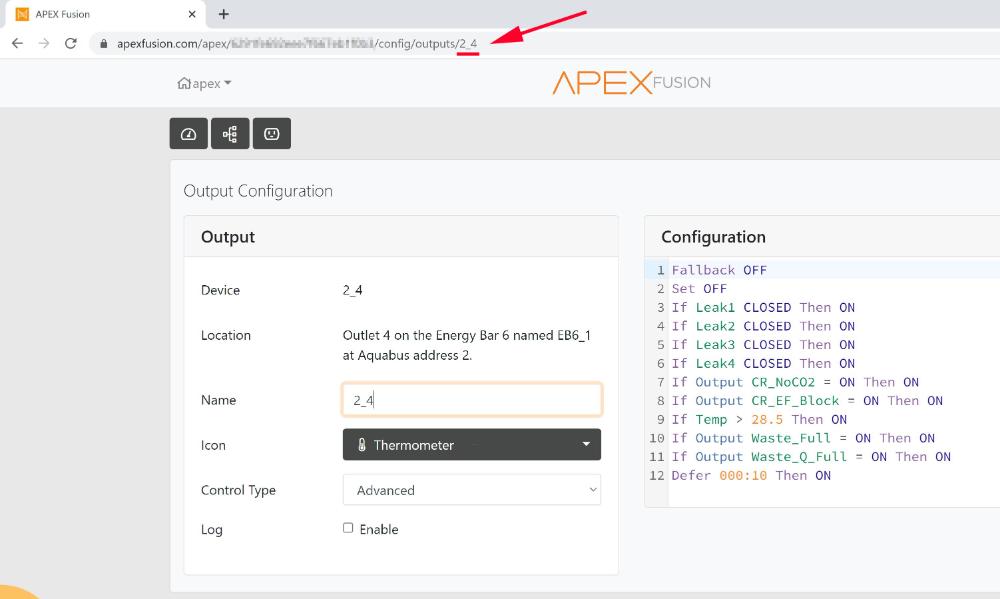Click the module tree icon button

click(x=230, y=133)
